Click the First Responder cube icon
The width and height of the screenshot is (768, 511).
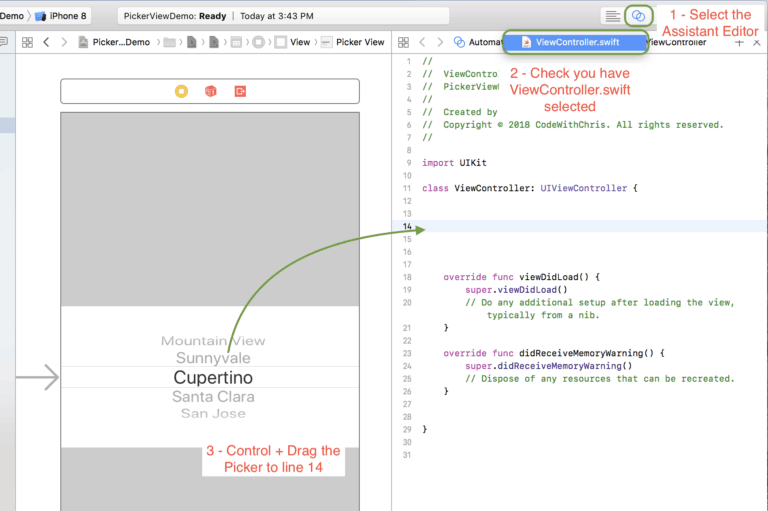coord(210,92)
